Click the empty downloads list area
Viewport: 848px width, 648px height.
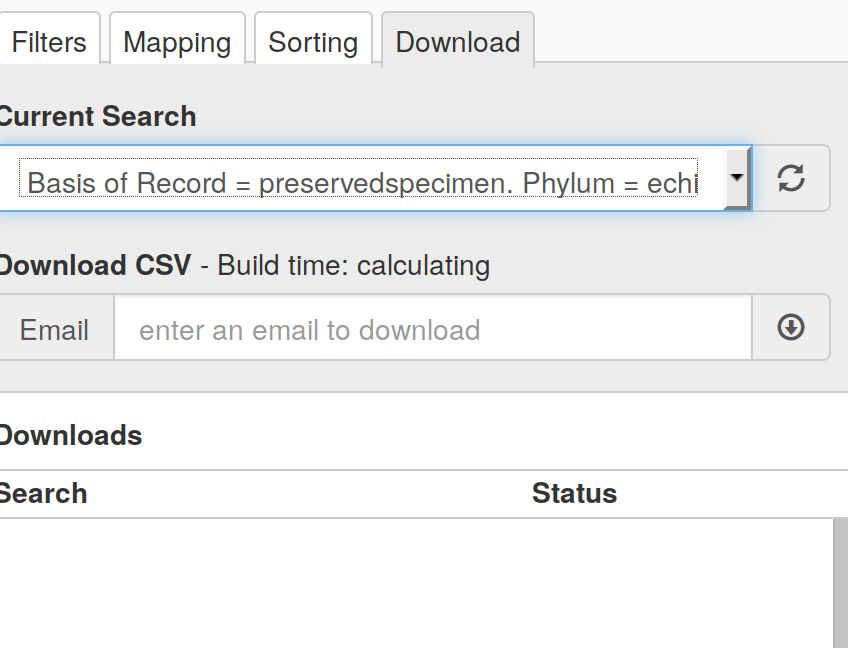(416, 583)
